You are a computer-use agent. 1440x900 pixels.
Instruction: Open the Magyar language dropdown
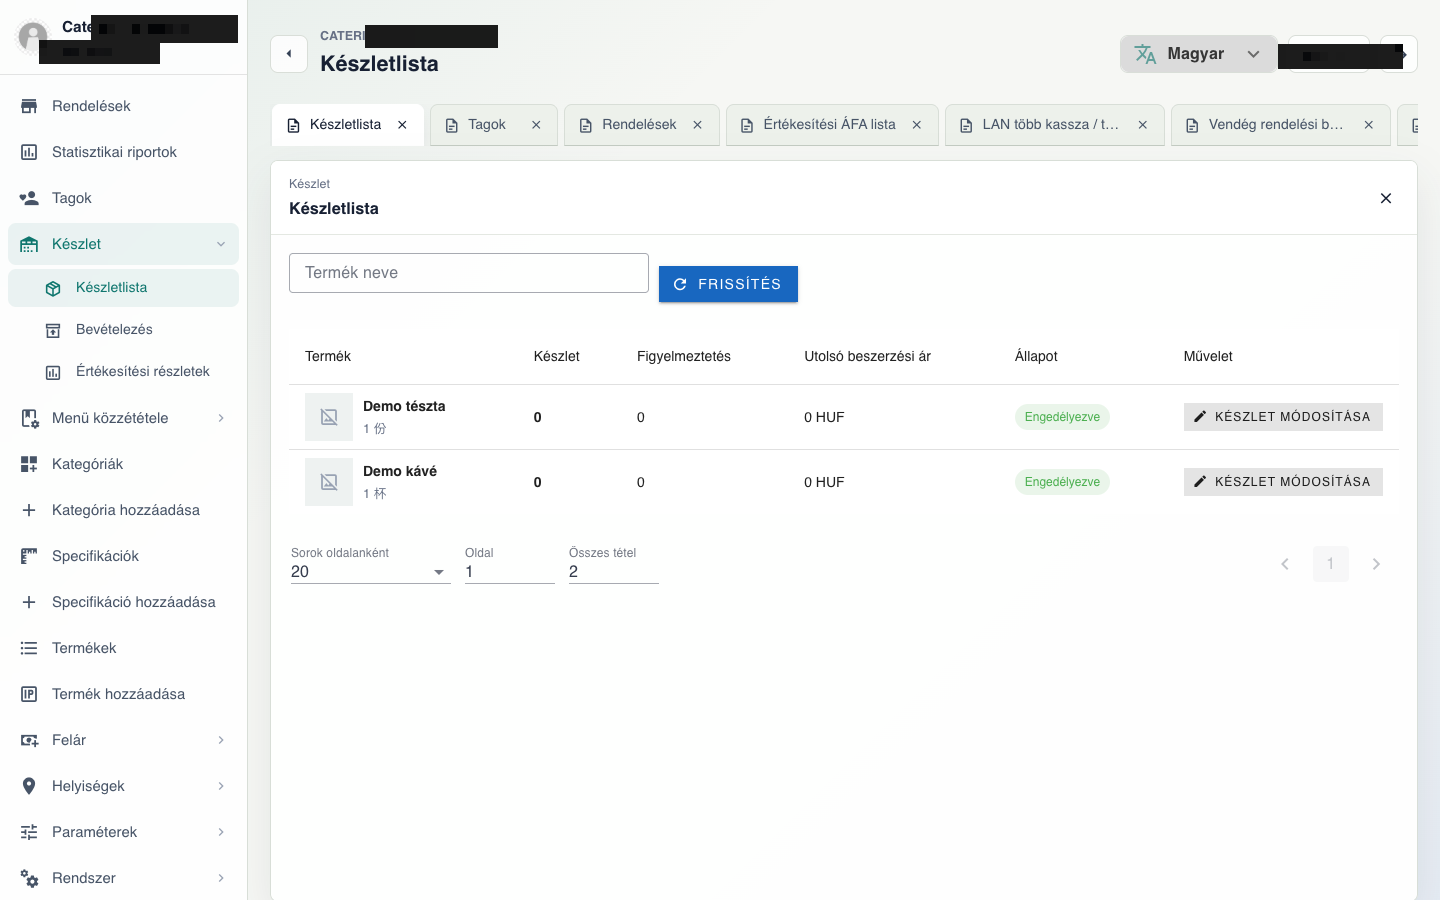1198,54
